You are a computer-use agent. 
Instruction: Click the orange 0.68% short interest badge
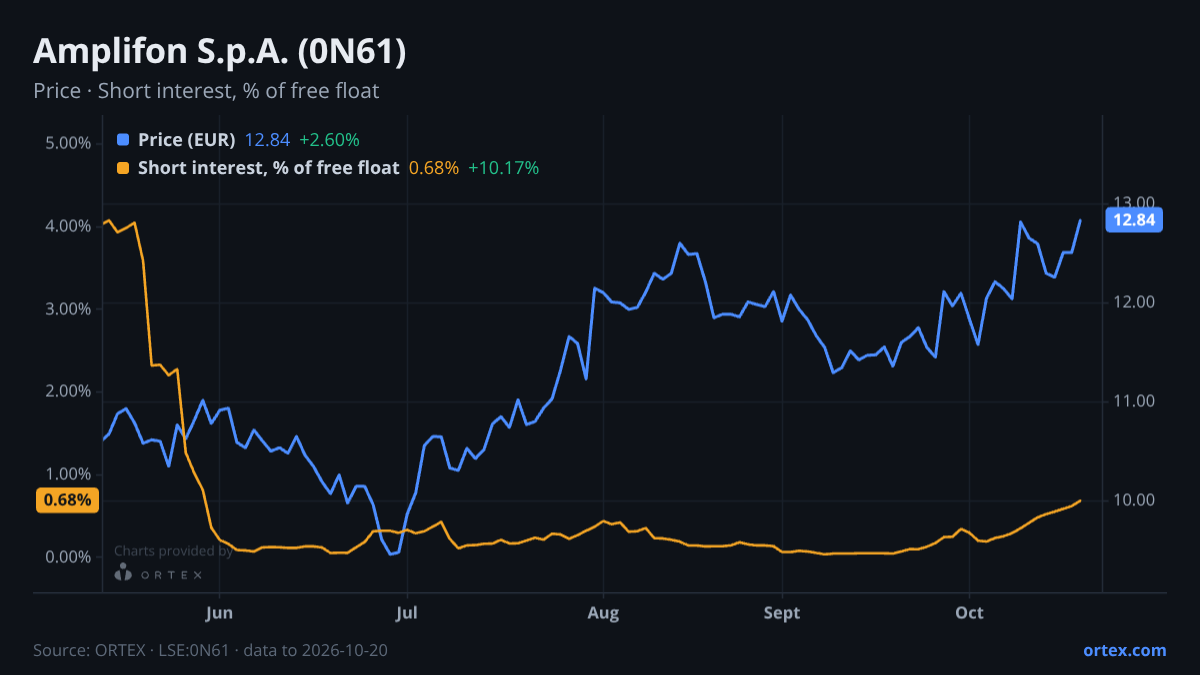[68, 500]
